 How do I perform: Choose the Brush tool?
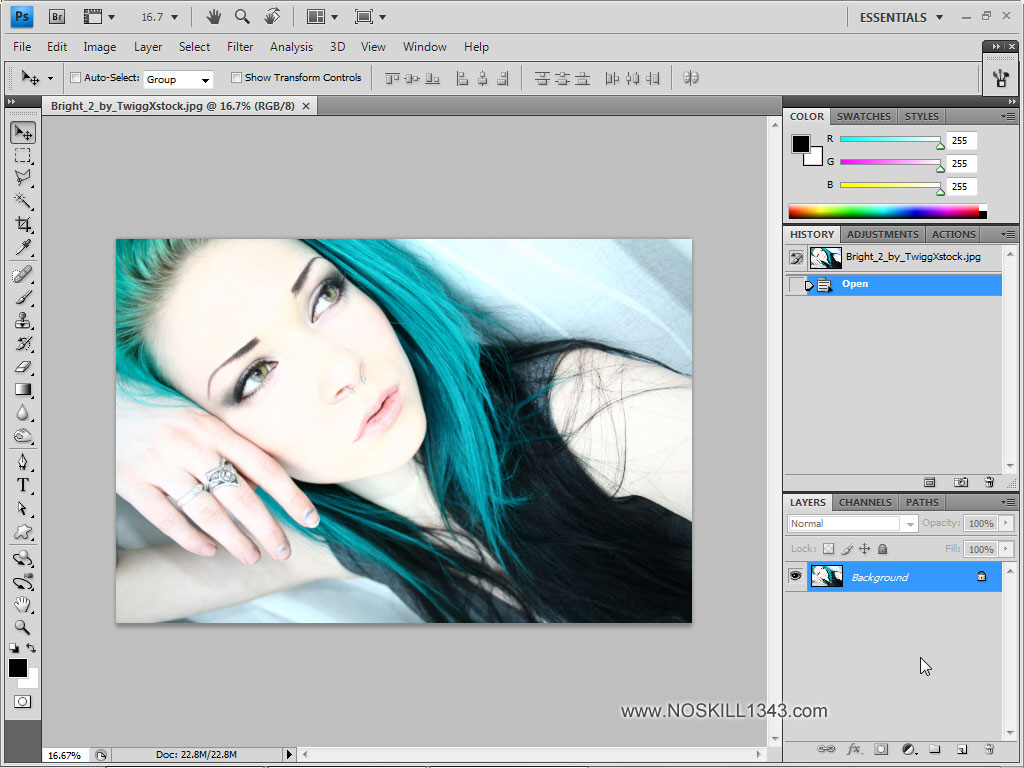[x=23, y=298]
